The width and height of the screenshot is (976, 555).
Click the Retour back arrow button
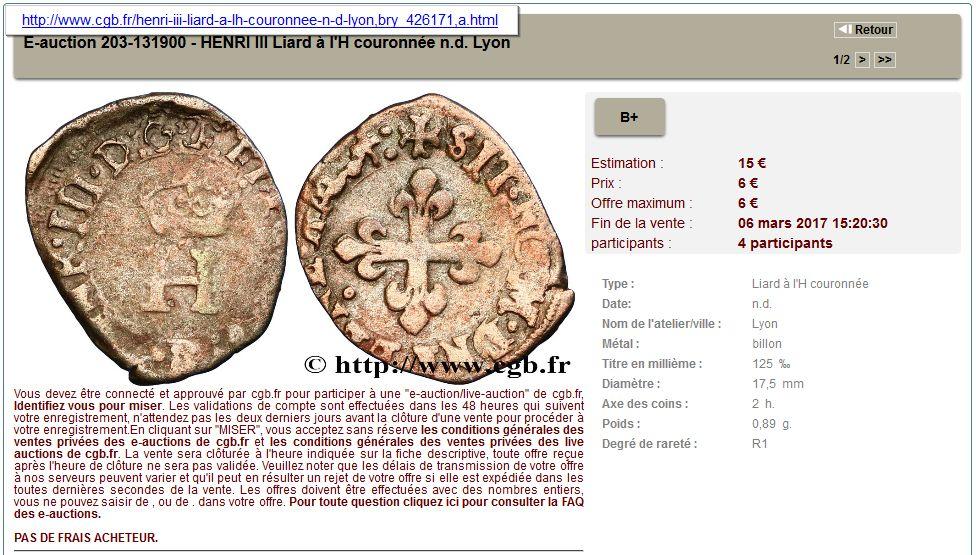click(x=865, y=30)
